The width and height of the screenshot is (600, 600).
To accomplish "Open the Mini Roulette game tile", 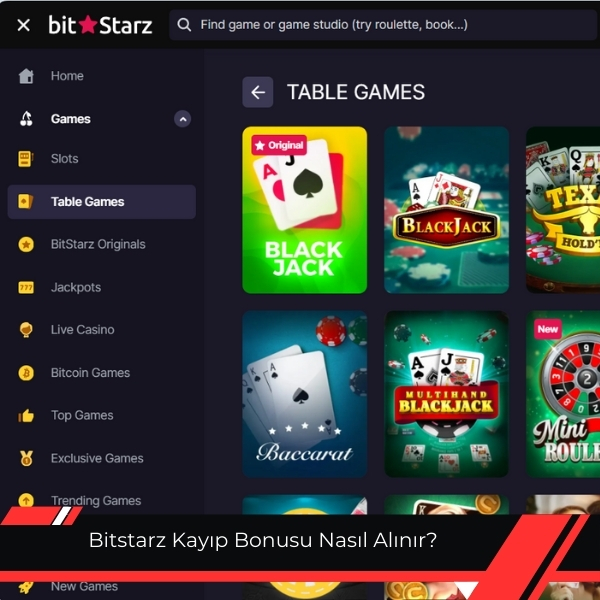I will point(563,394).
